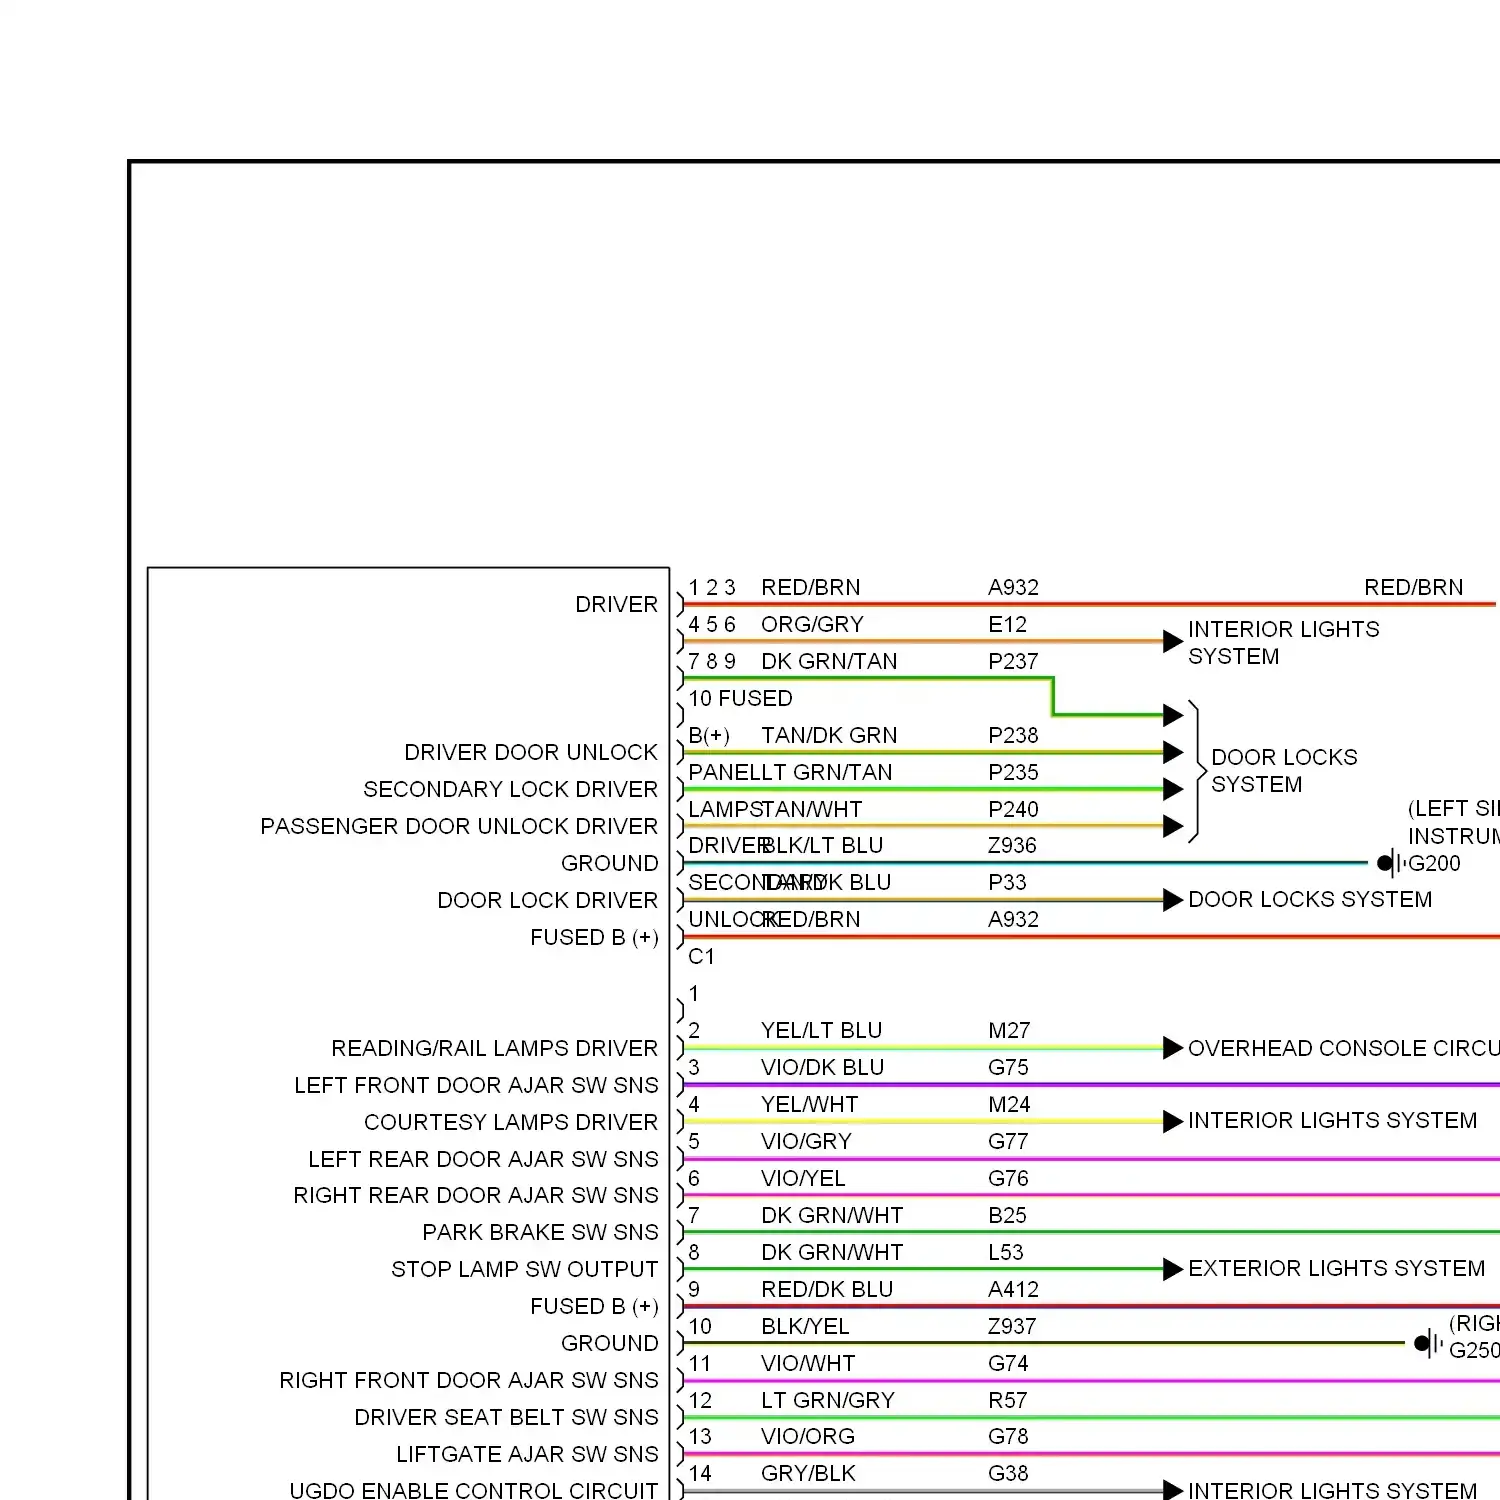The image size is (1500, 1500).
Task: Select circuit code 'Z936'
Action: pos(1012,845)
